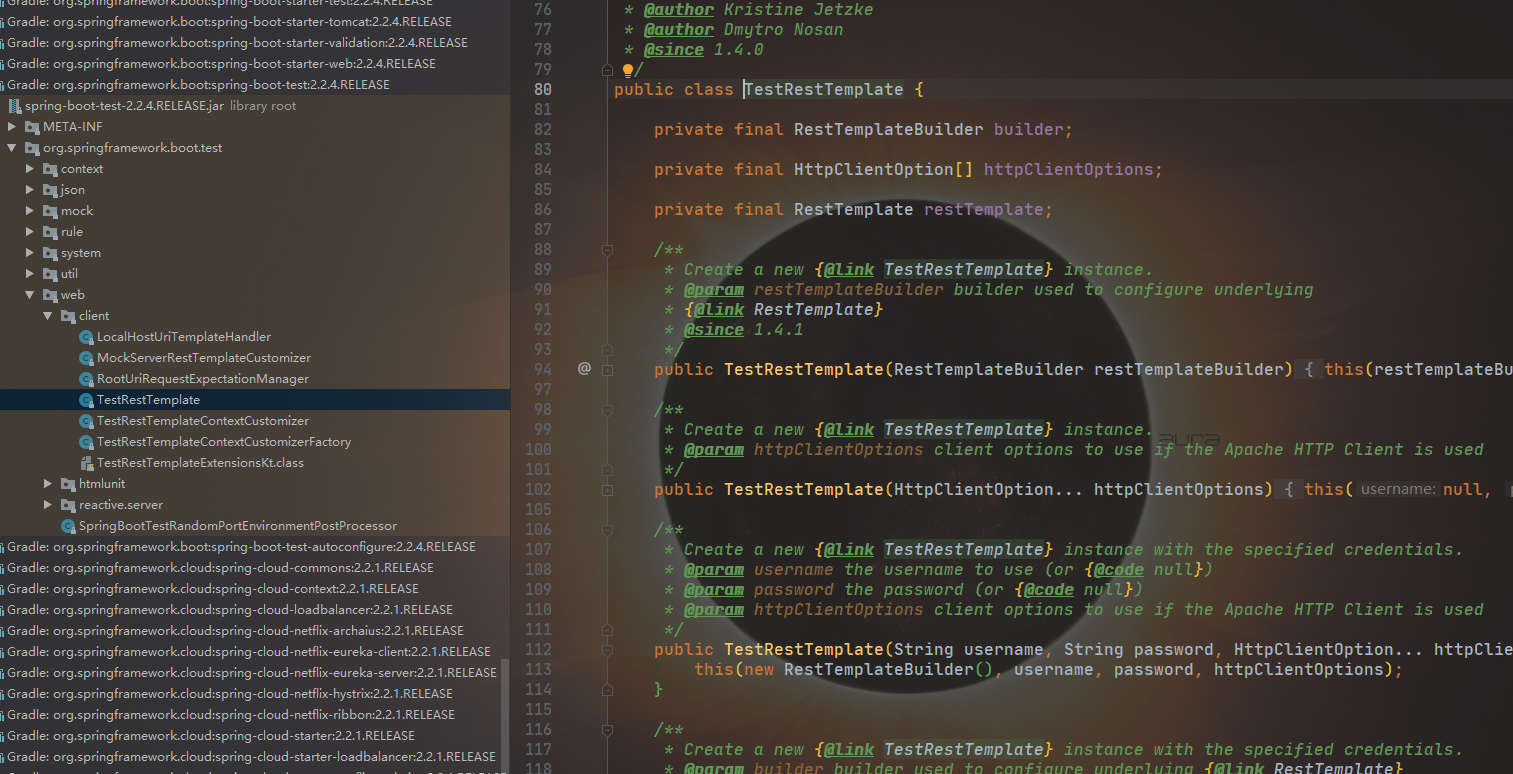Select spring-boot-starter-tomcat Gradle library row
Screen dimensions: 1513x774
pyautogui.click(x=229, y=22)
